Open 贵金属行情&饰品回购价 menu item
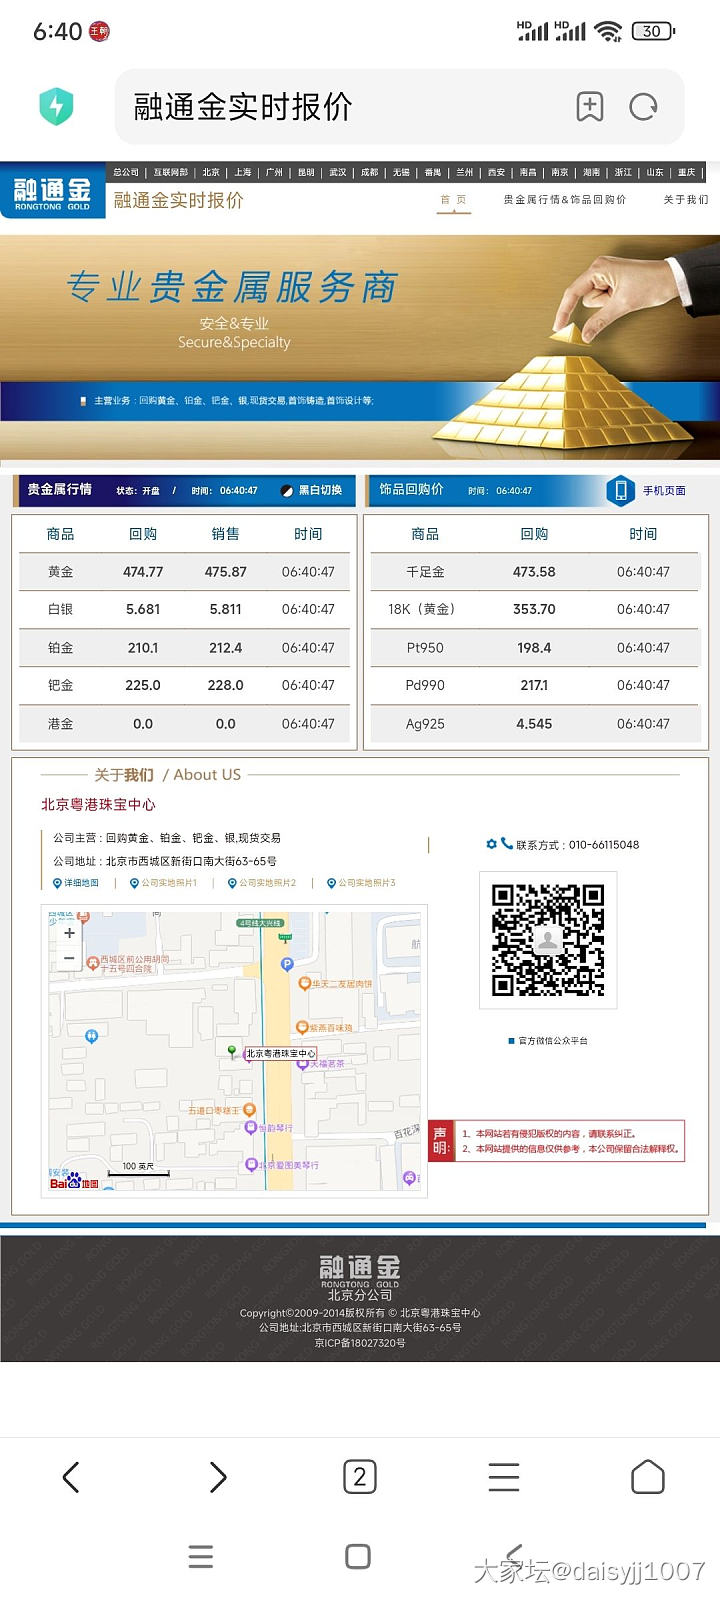The width and height of the screenshot is (720, 1600). [x=565, y=200]
